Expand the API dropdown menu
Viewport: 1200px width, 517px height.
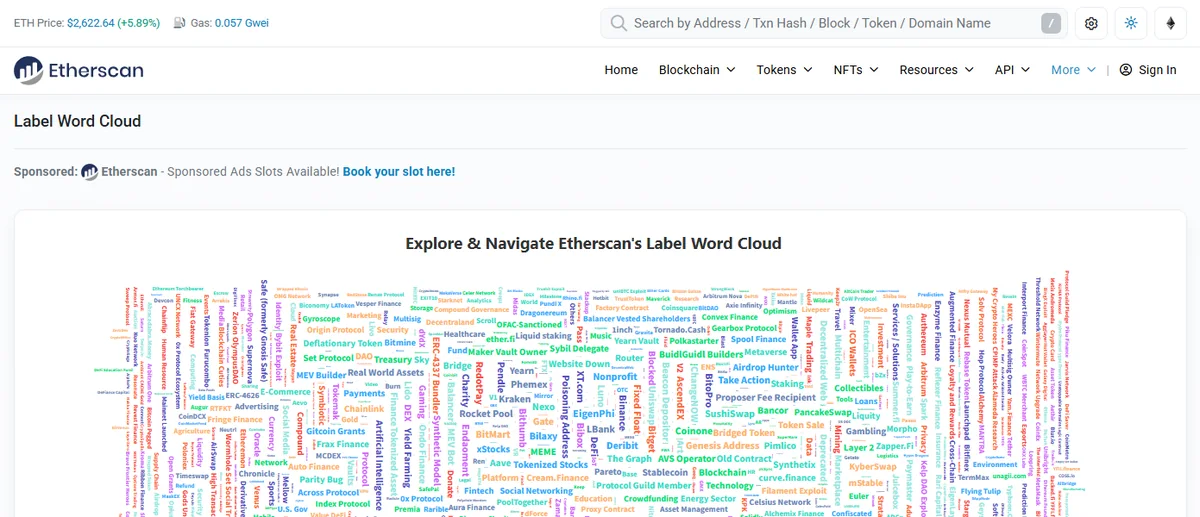(1012, 70)
